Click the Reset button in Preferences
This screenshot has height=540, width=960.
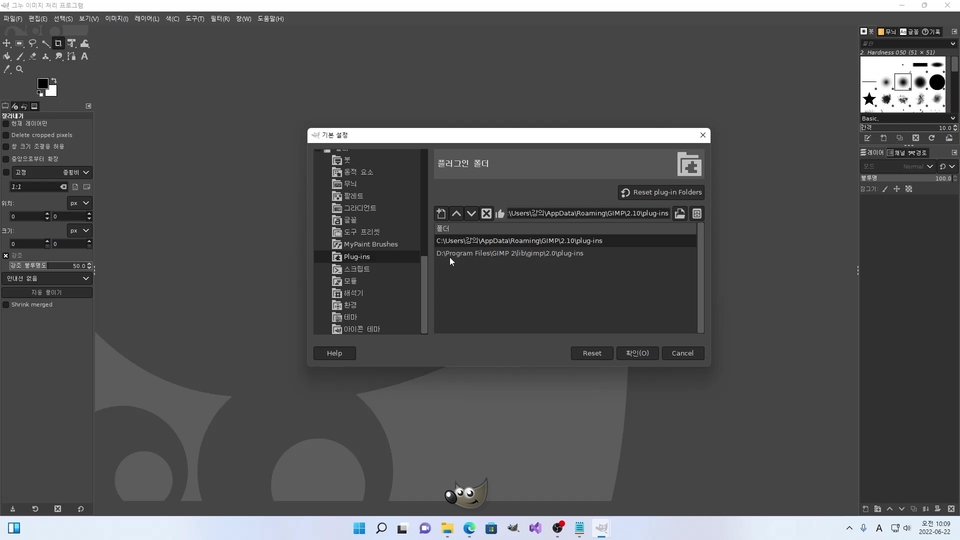pyautogui.click(x=591, y=353)
